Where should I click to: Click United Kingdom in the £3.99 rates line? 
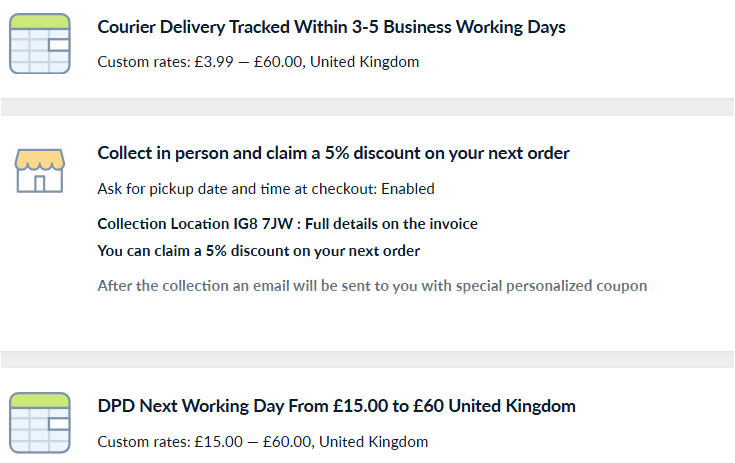364,62
